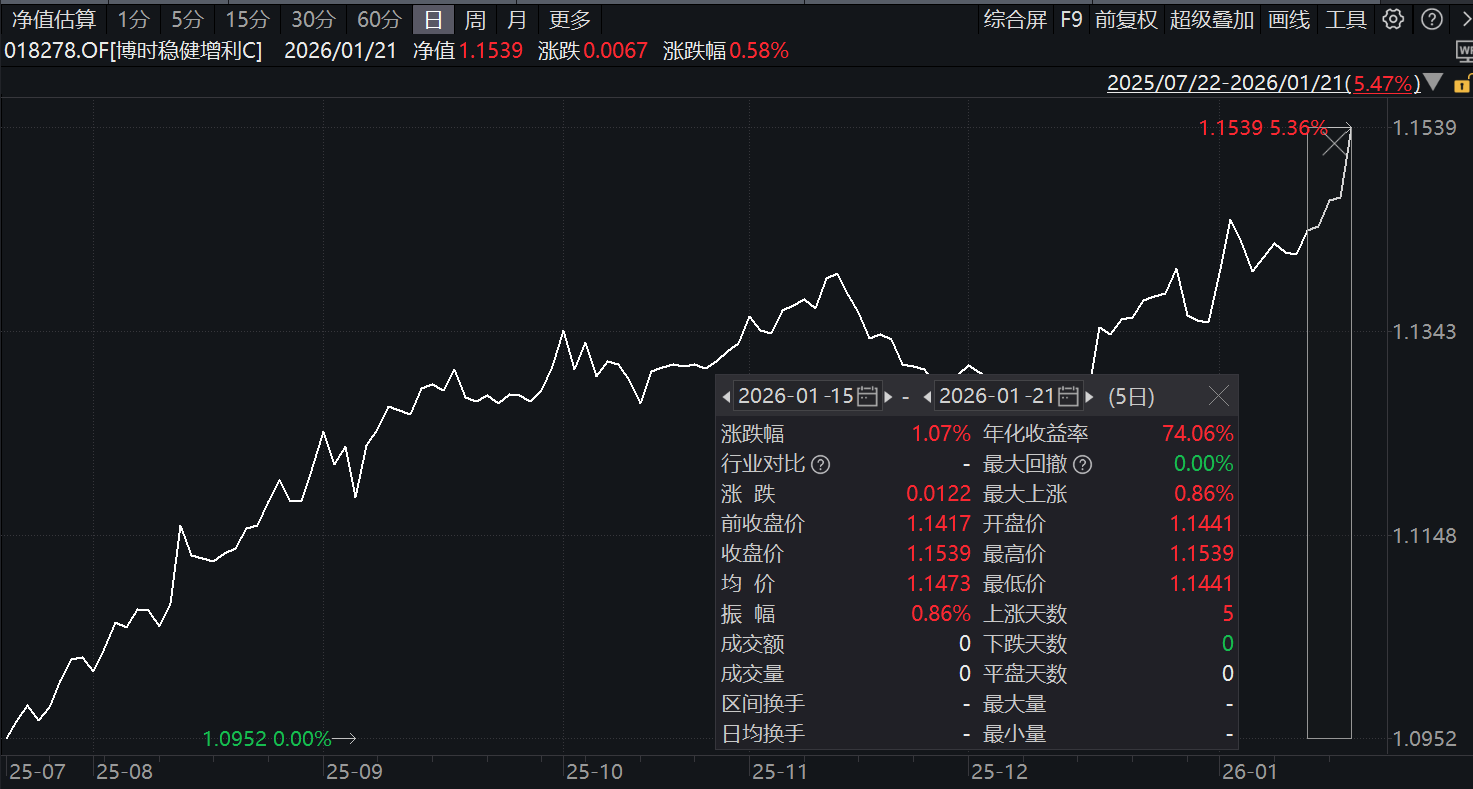The image size is (1473, 789).
Task: Select the 月 monthly period tab
Action: [x=517, y=19]
